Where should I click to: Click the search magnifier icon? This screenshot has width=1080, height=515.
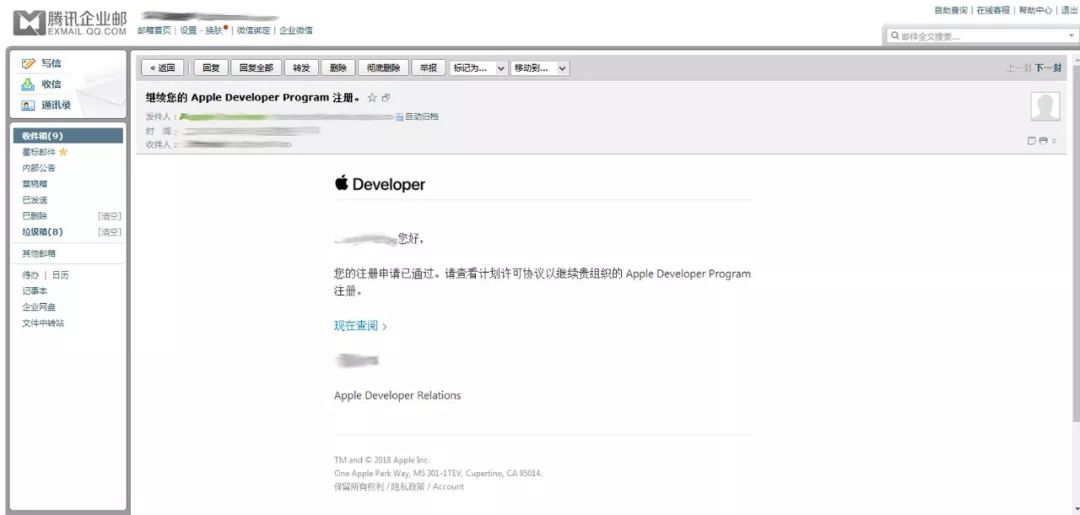(895, 36)
